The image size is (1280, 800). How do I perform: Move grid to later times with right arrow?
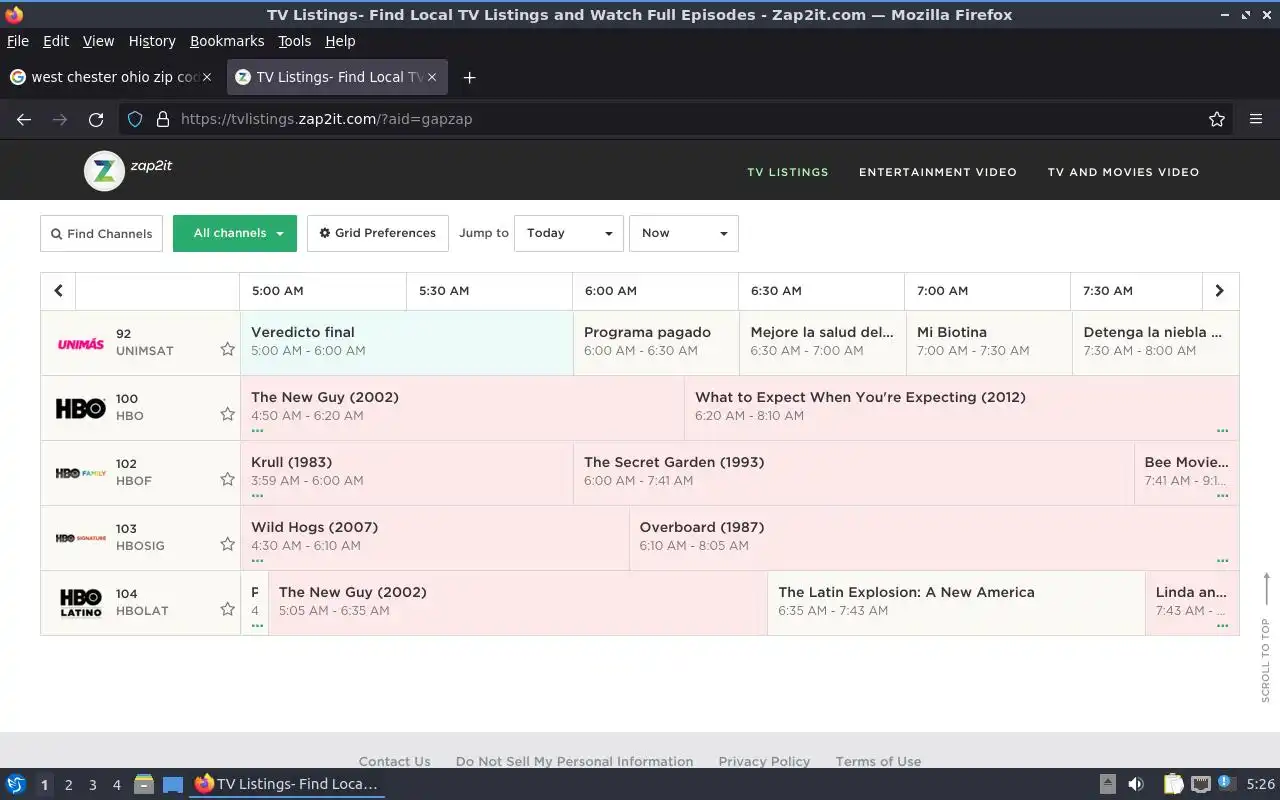pos(1219,291)
